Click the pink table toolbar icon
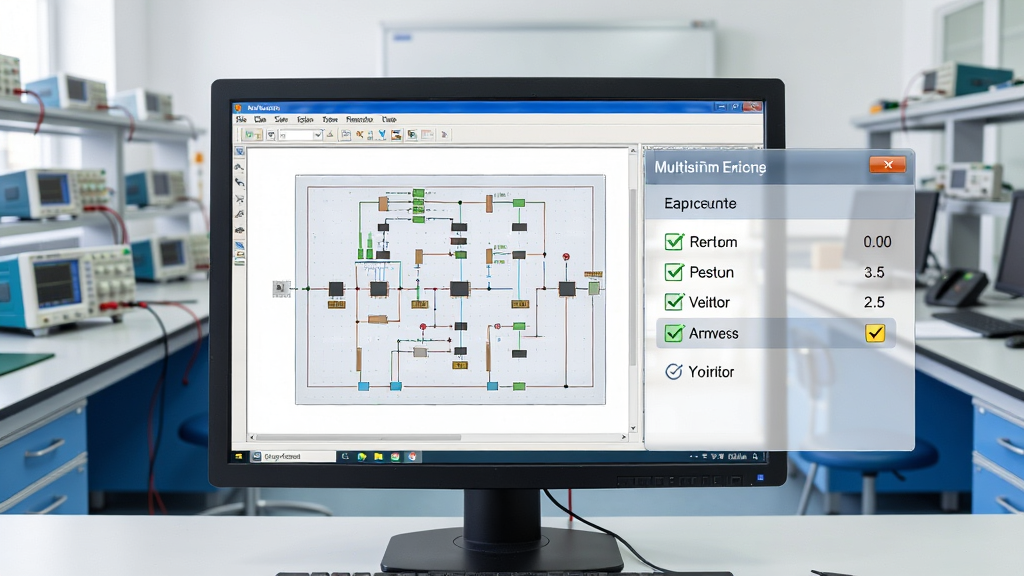The width and height of the screenshot is (1024, 576). coord(426,135)
